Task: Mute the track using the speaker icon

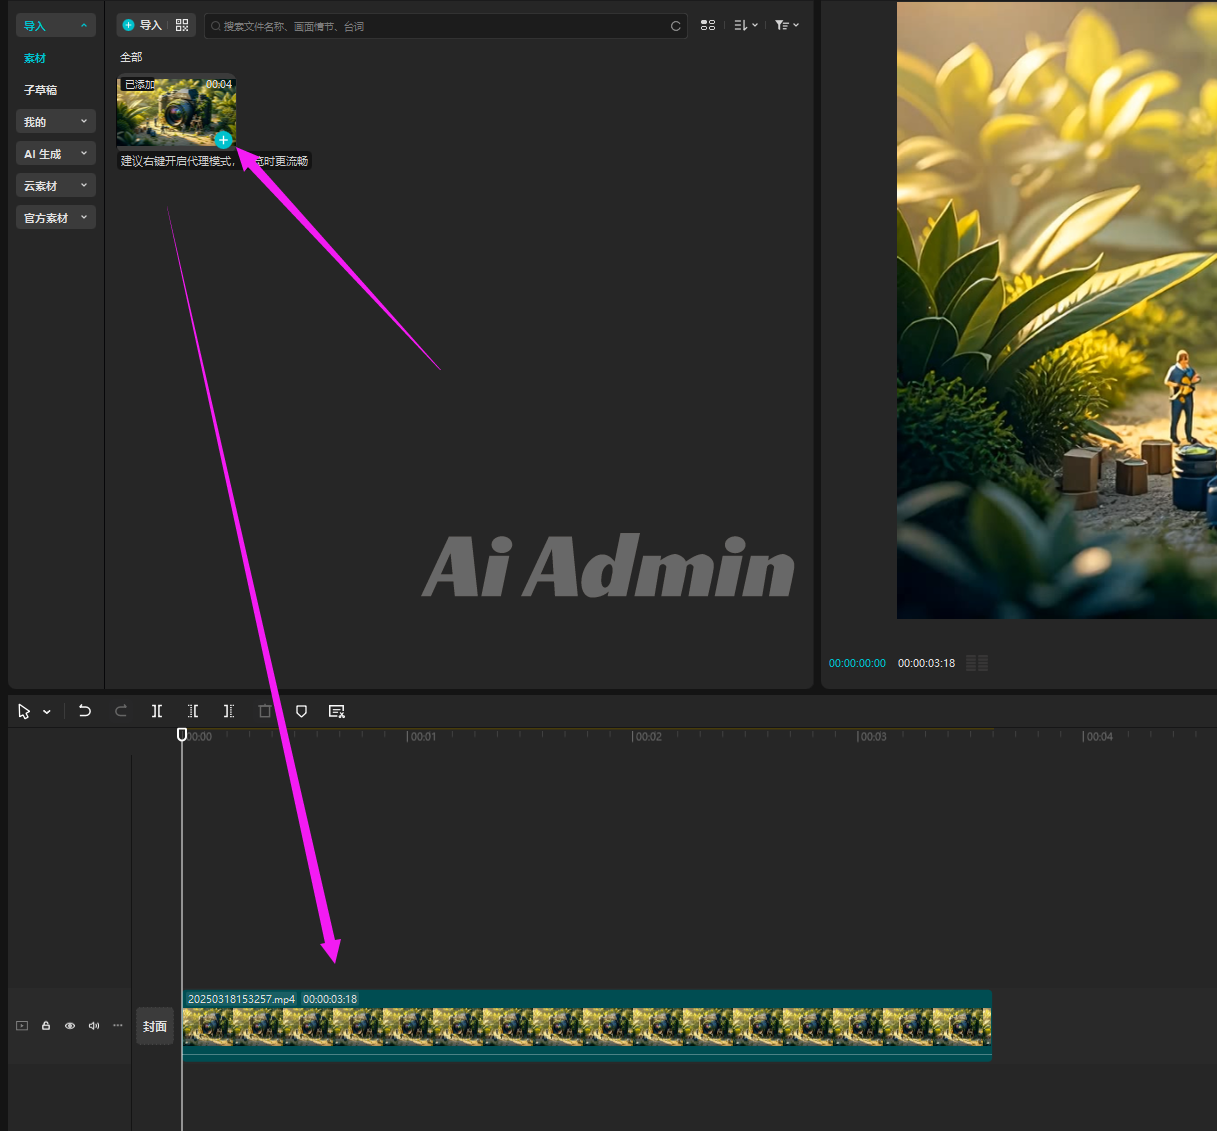Action: 94,1025
